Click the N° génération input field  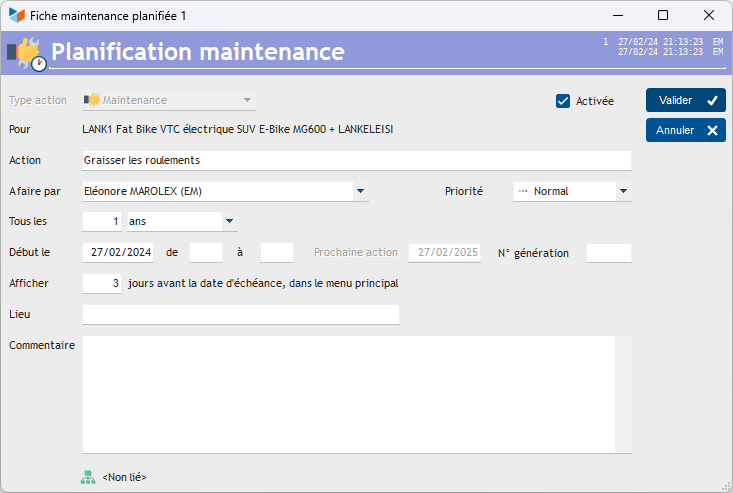(x=608, y=252)
